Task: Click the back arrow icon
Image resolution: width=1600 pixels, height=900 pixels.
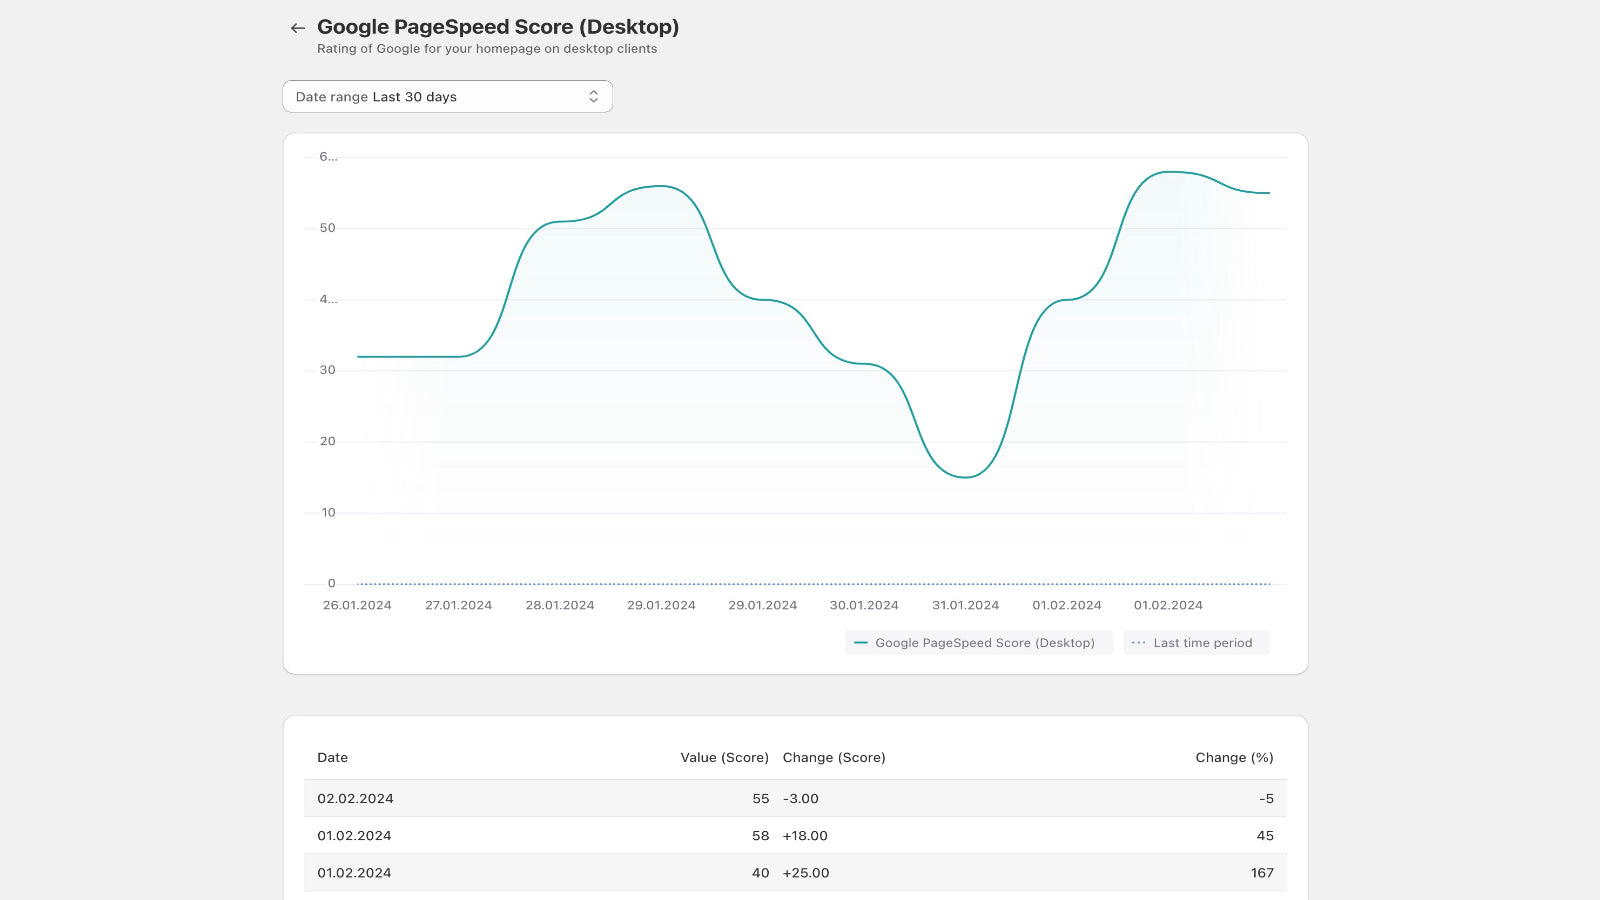Action: tap(296, 28)
